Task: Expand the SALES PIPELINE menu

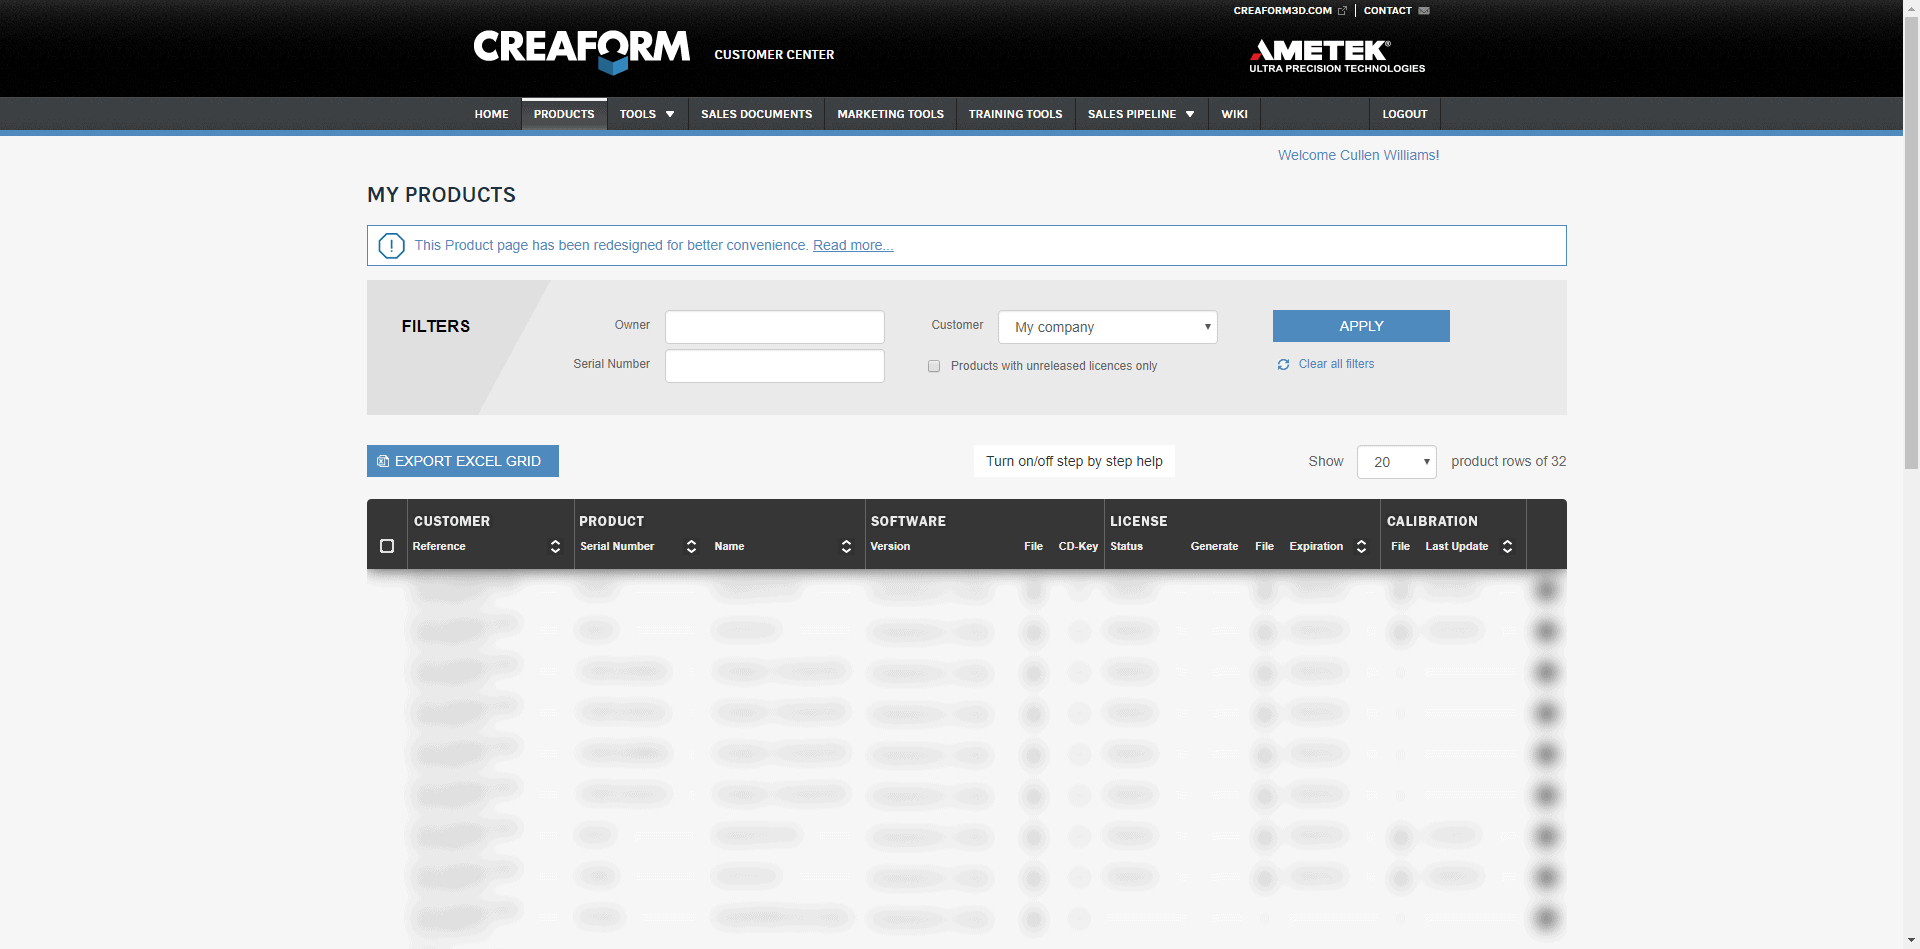Action: 1141,114
